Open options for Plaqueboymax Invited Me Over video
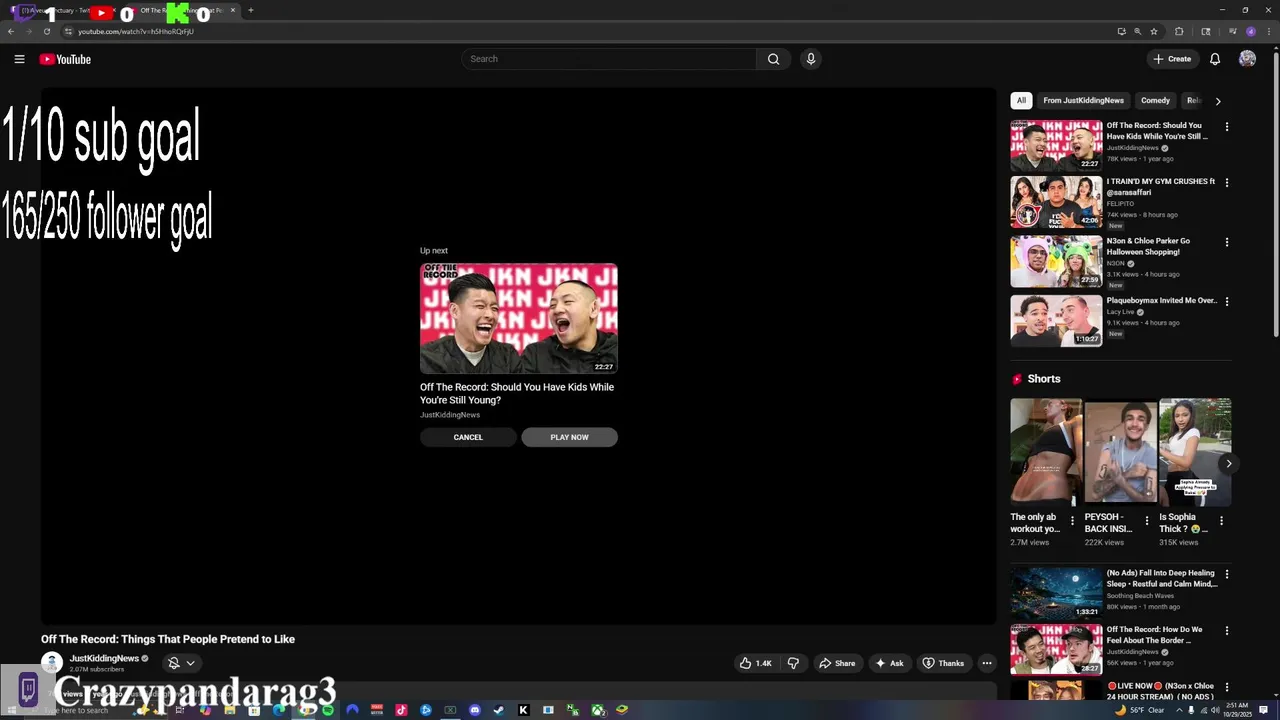The width and height of the screenshot is (1280, 720). tap(1227, 301)
